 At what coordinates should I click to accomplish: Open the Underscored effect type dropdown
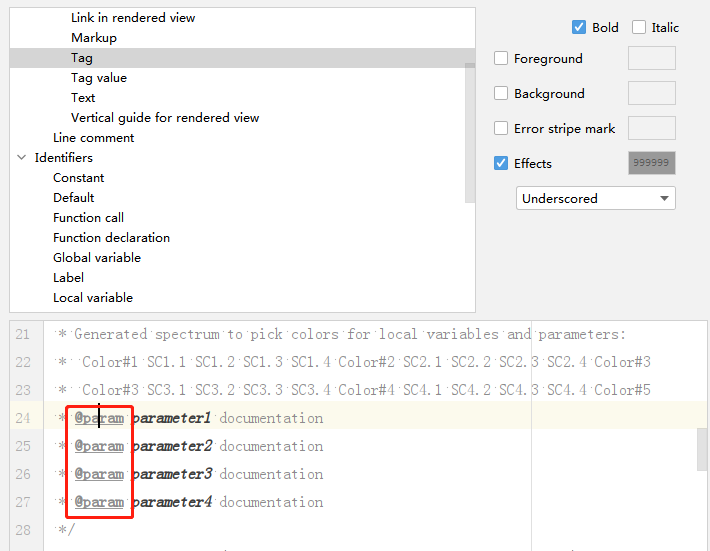[x=595, y=198]
